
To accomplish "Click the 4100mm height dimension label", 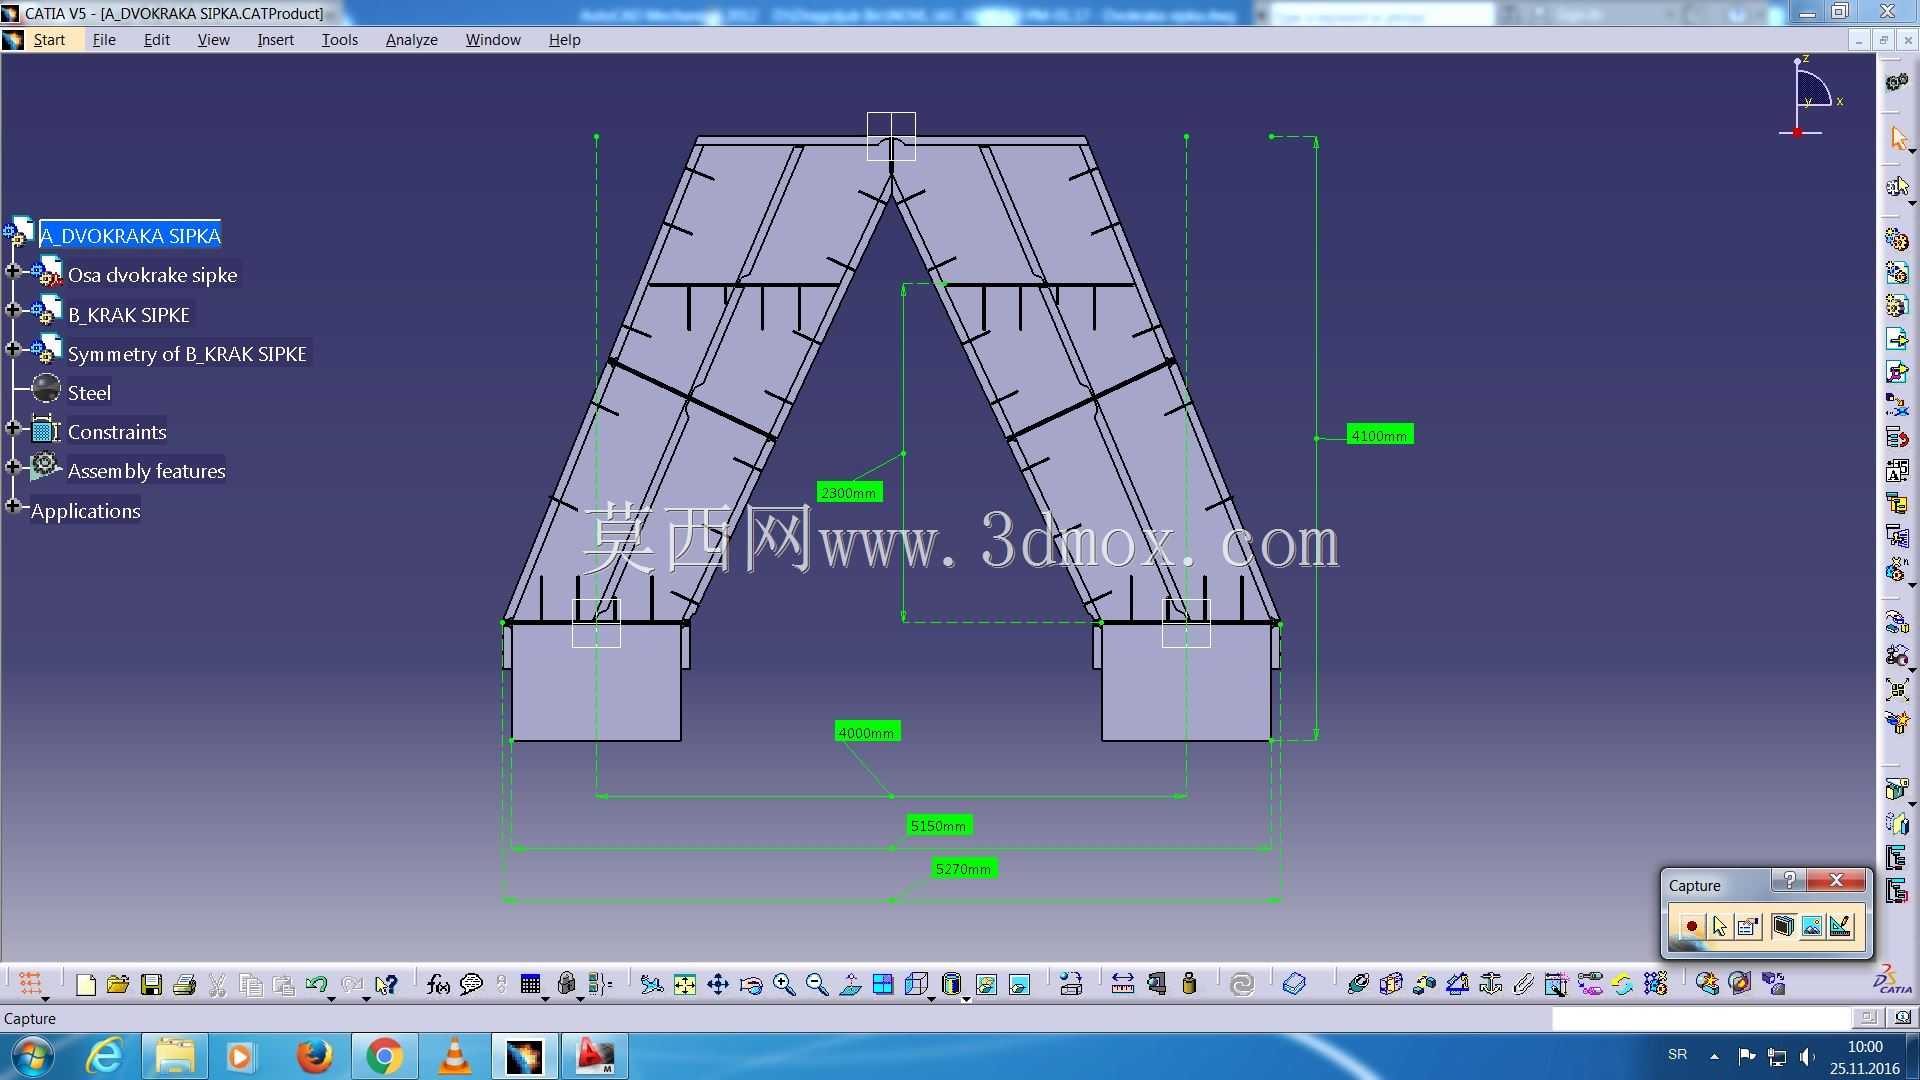I will click(x=1379, y=436).
